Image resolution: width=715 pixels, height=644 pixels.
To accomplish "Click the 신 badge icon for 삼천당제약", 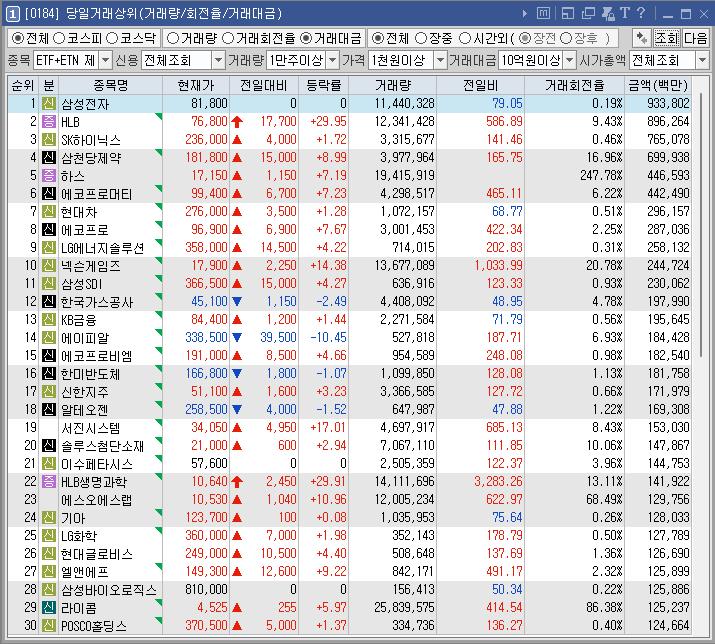I will 49,157.
